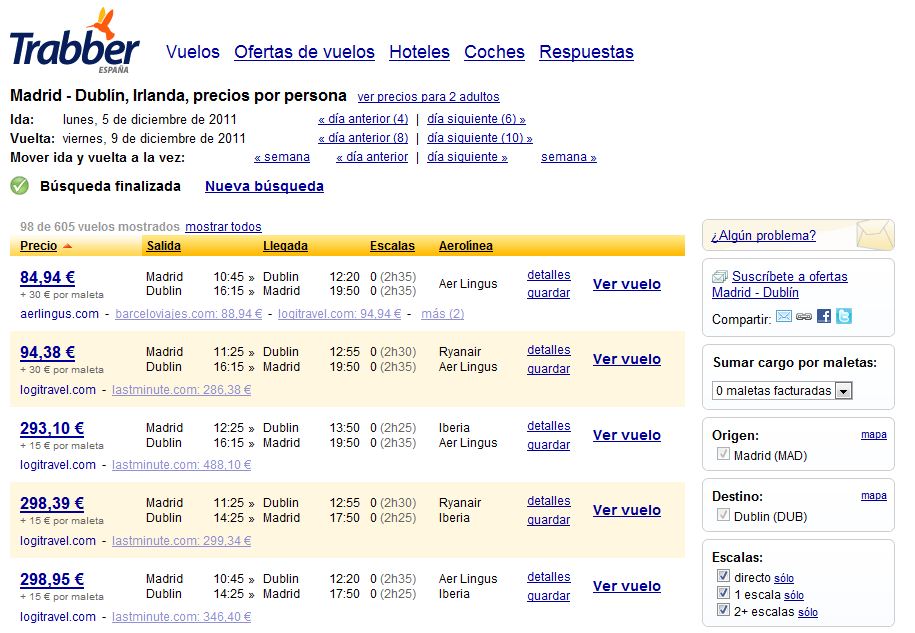Image resolution: width=915 pixels, height=633 pixels.
Task: Sort results by Llegada column
Action: click(285, 246)
